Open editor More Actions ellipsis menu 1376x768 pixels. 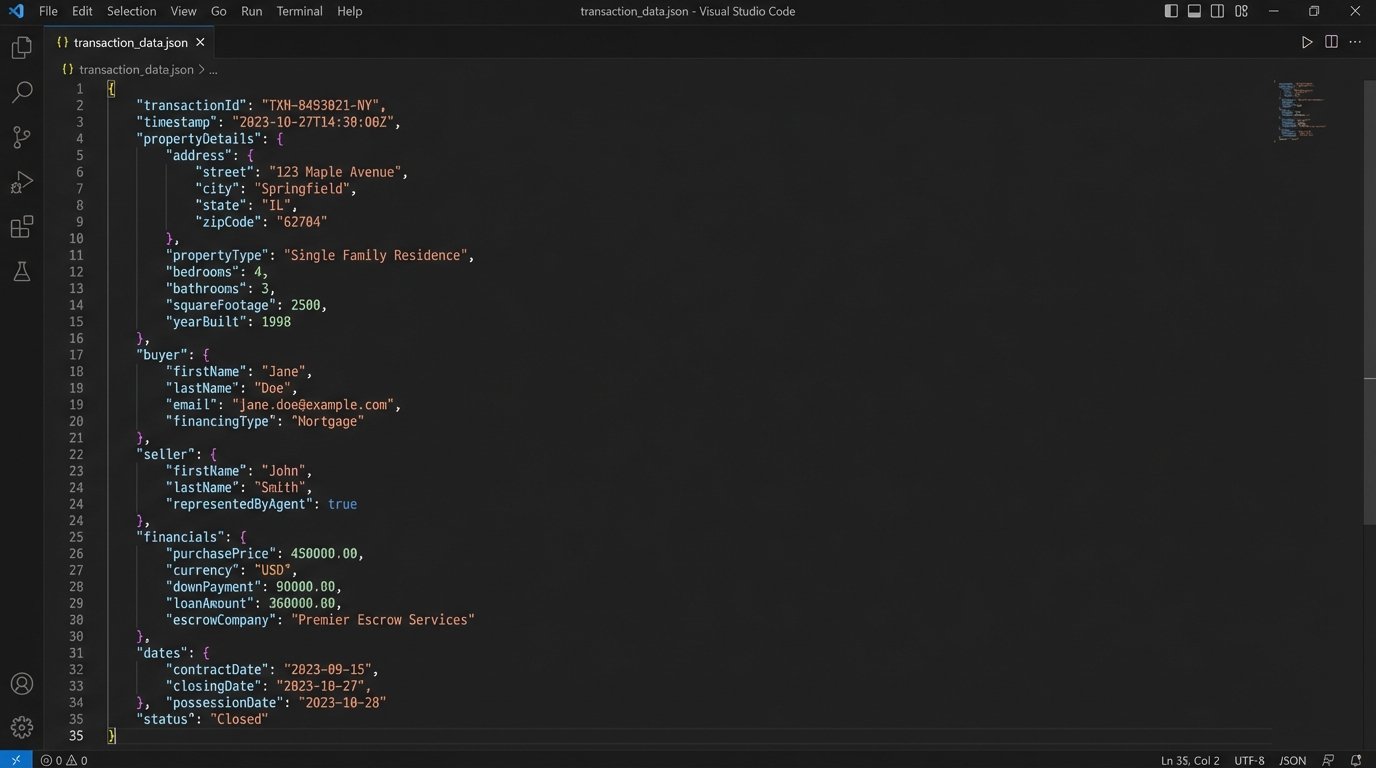[1356, 42]
